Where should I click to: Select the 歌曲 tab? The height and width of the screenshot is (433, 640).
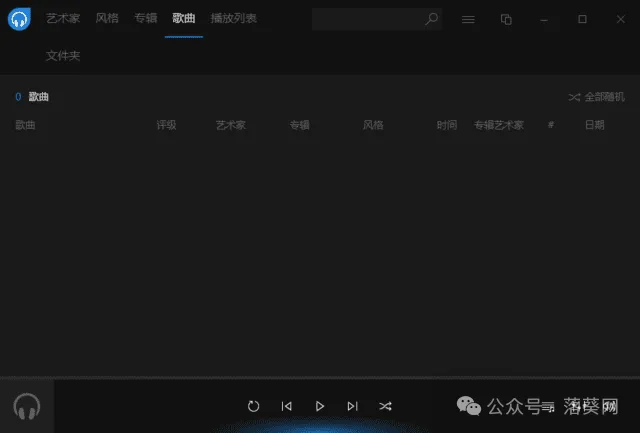point(184,18)
